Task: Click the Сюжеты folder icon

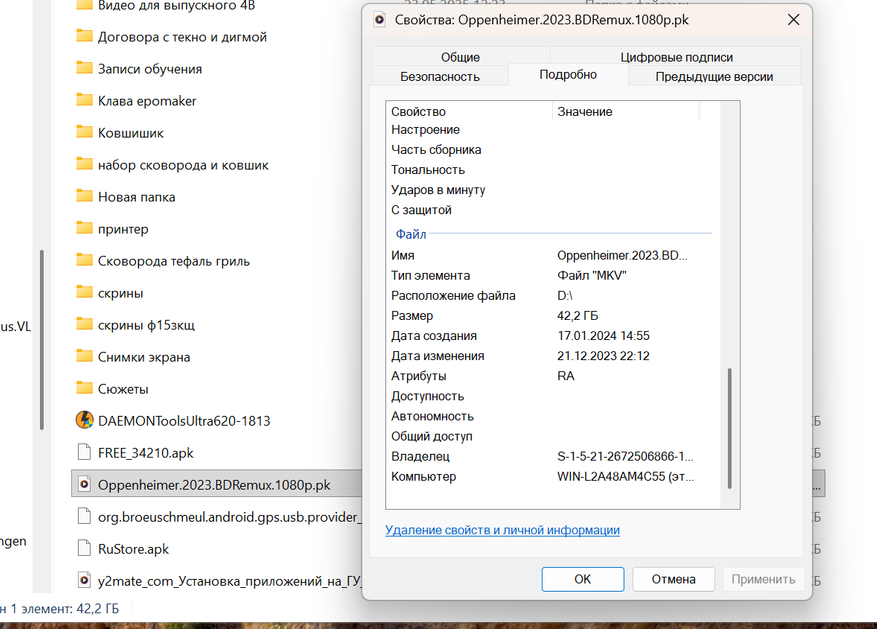Action: point(84,388)
